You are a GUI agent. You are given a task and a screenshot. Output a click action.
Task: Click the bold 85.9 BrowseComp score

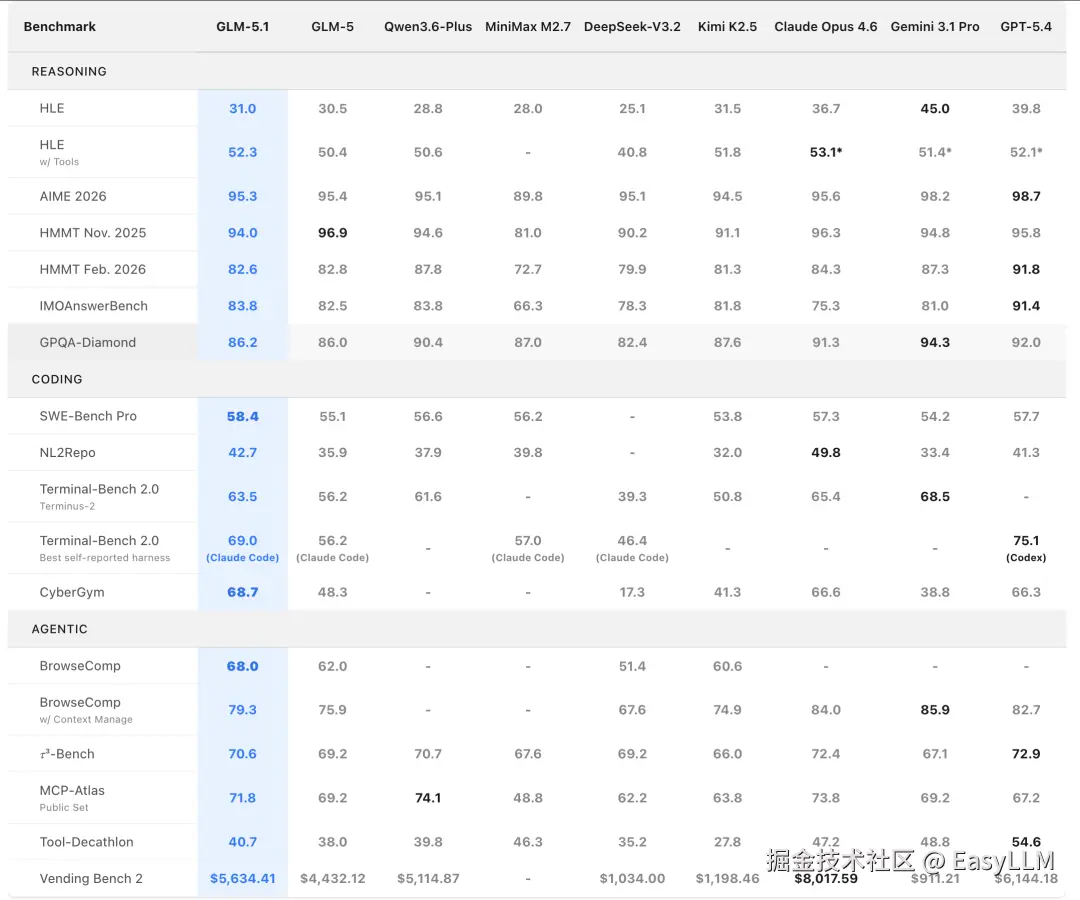[x=935, y=710]
